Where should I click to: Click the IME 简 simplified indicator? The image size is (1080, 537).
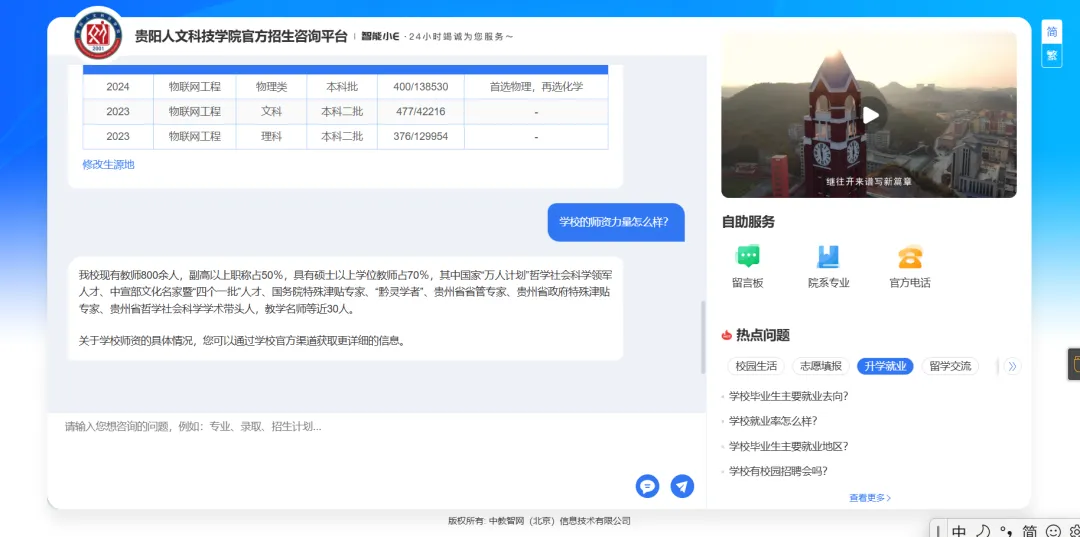point(1030,531)
